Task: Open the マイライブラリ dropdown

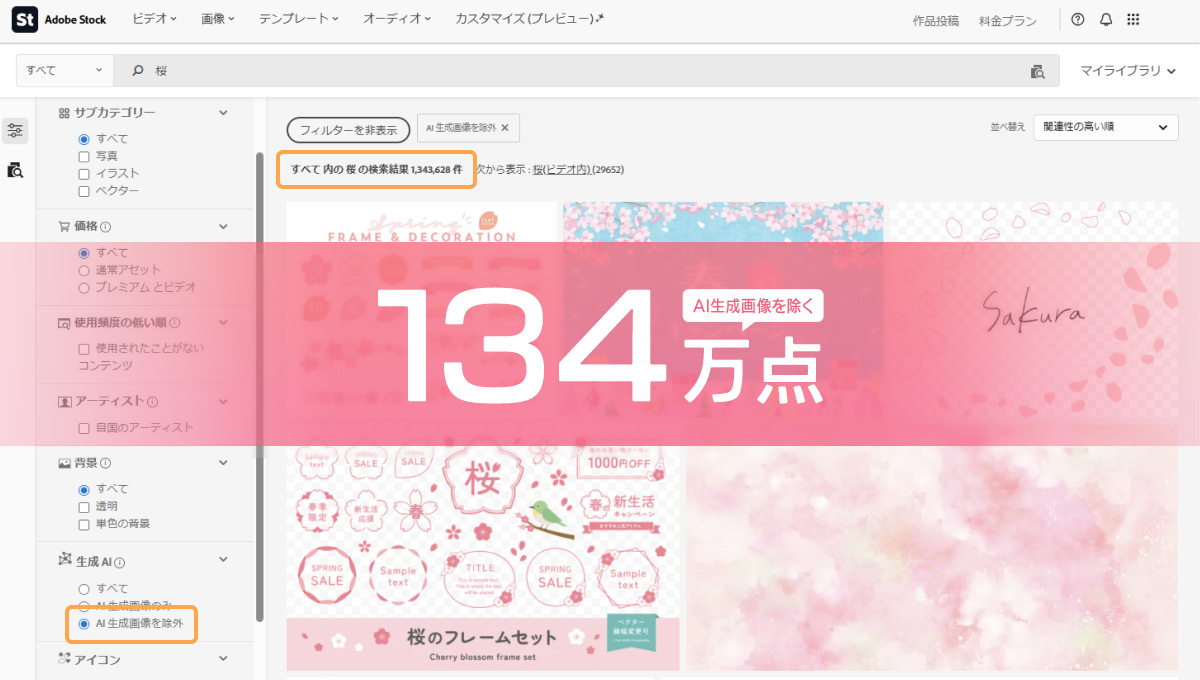Action: click(1124, 71)
